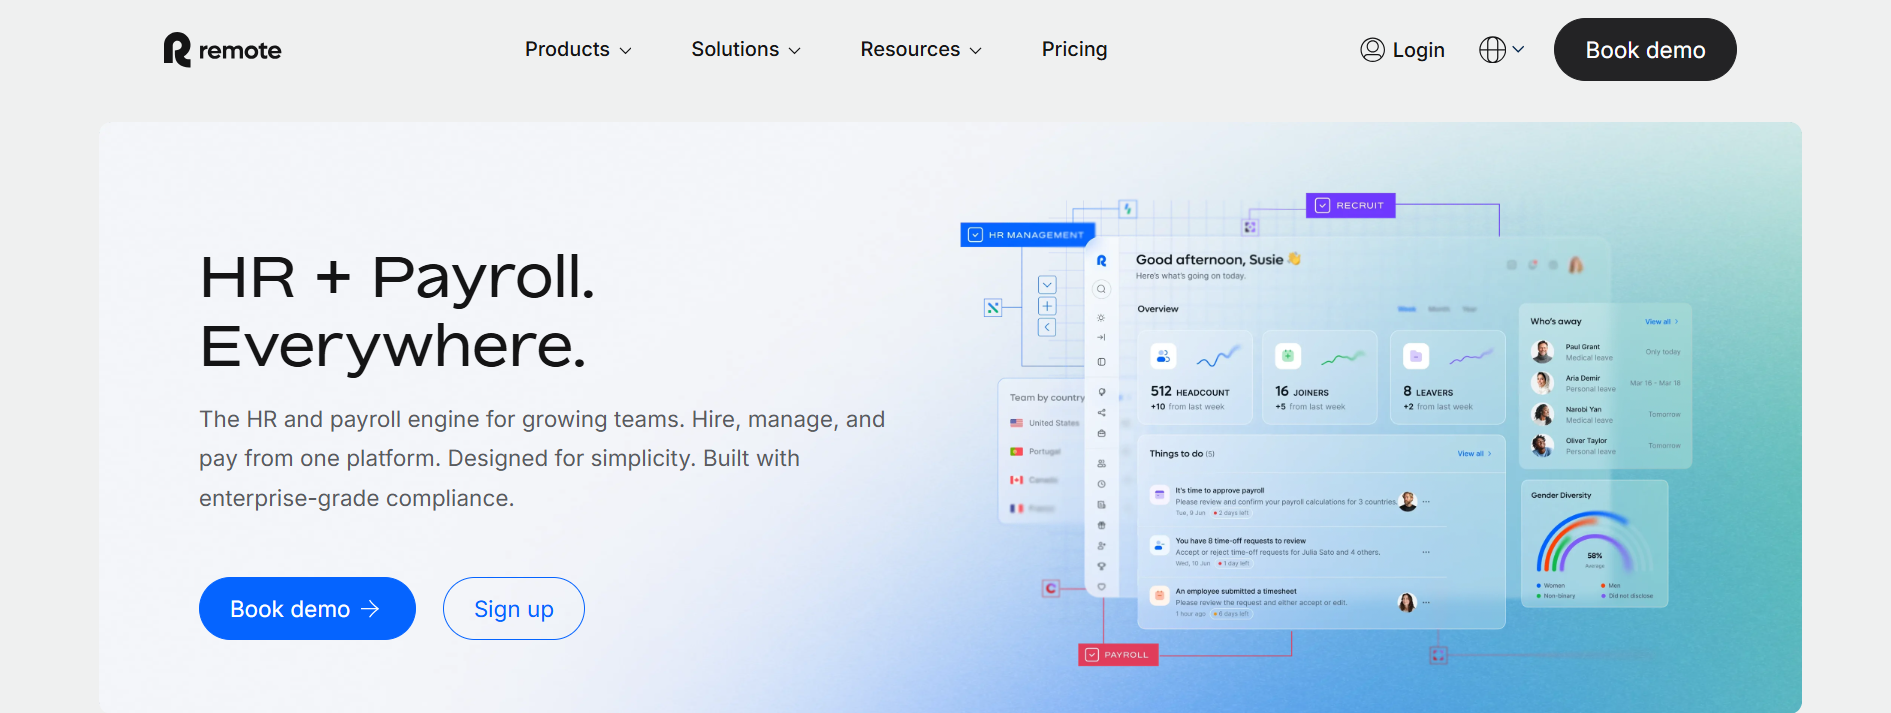Open three-dot menu on timesheet task

tap(1426, 602)
